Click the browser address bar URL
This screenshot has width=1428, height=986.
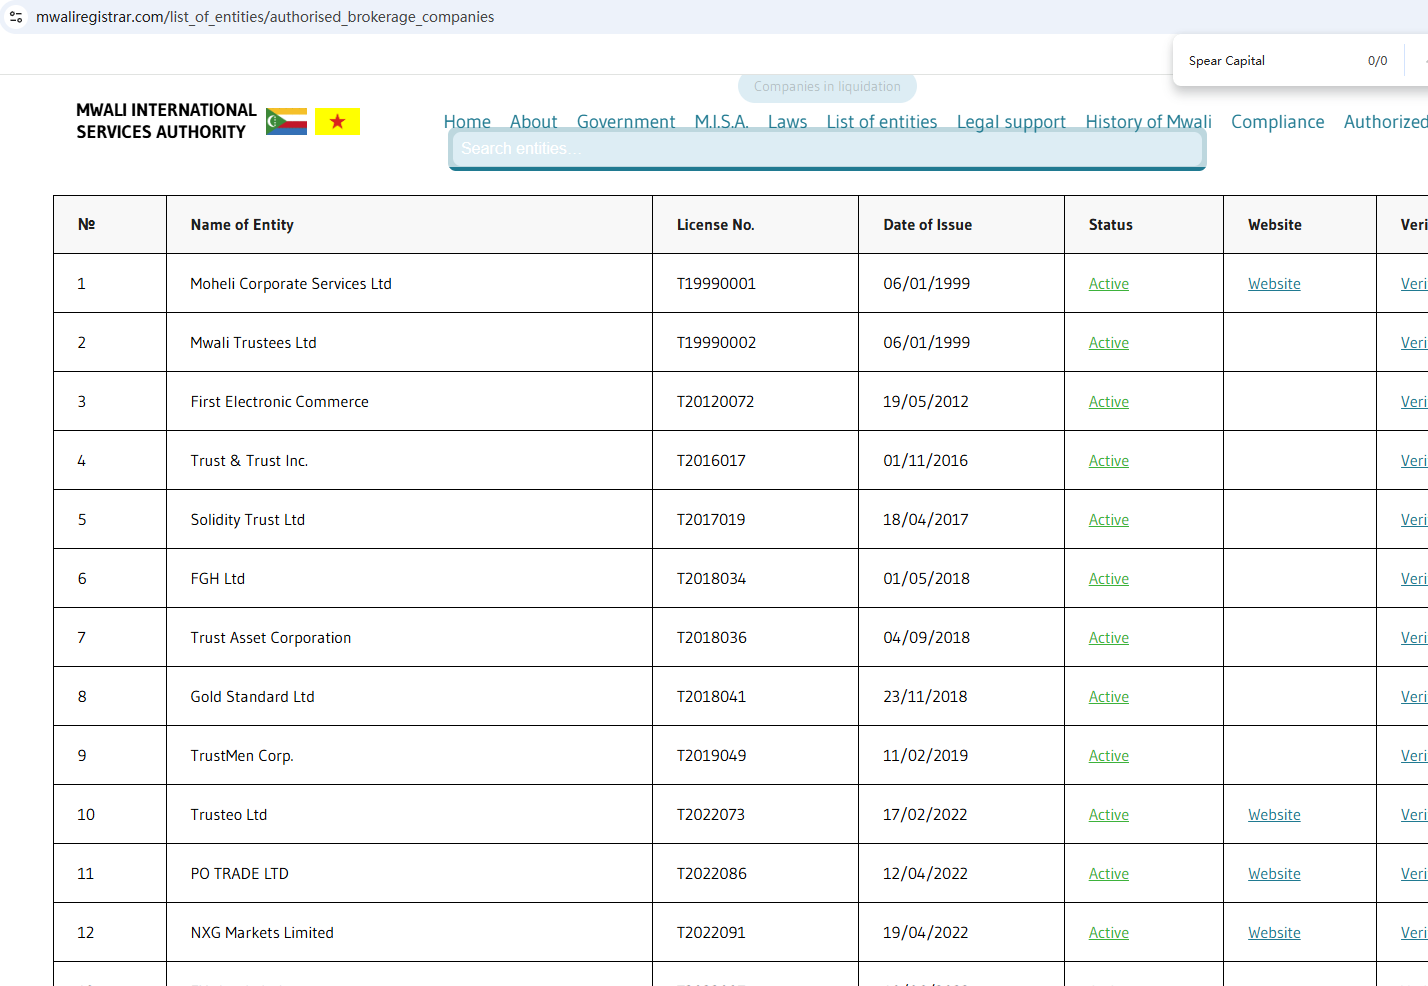pos(265,17)
